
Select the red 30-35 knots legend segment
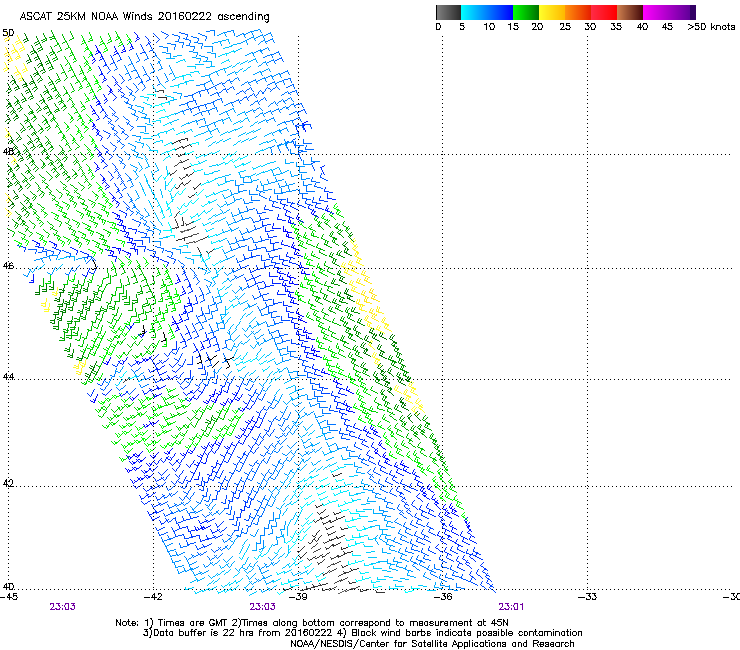pos(604,12)
